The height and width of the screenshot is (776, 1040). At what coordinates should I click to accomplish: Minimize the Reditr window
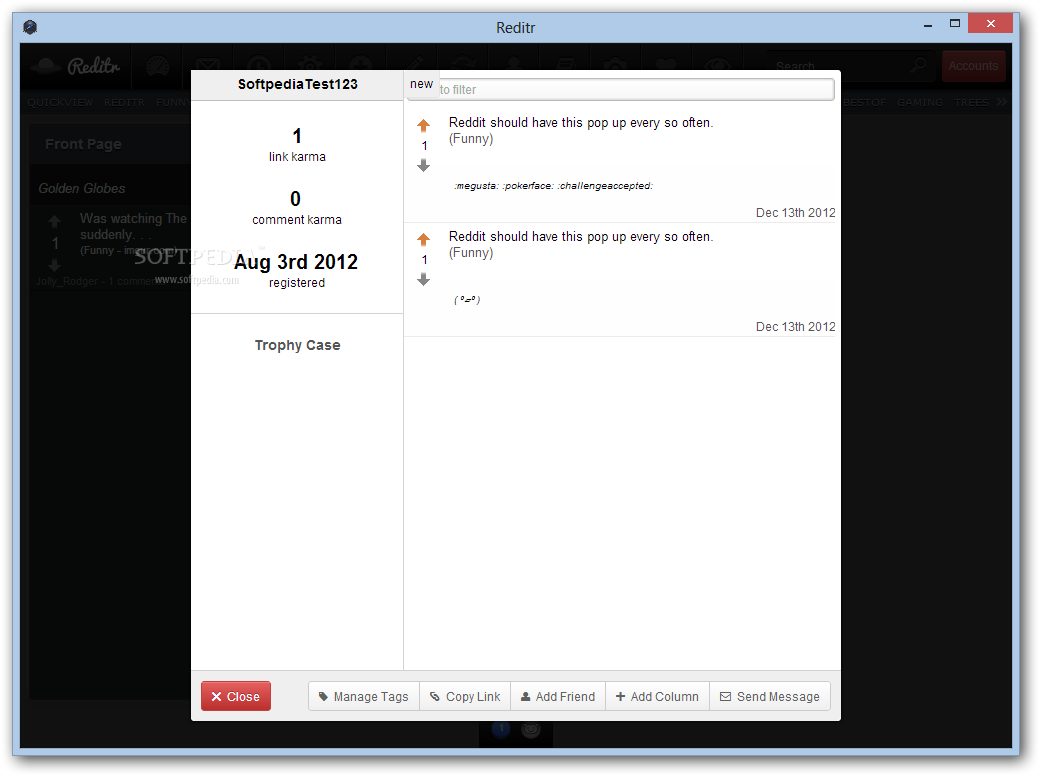pyautogui.click(x=928, y=25)
